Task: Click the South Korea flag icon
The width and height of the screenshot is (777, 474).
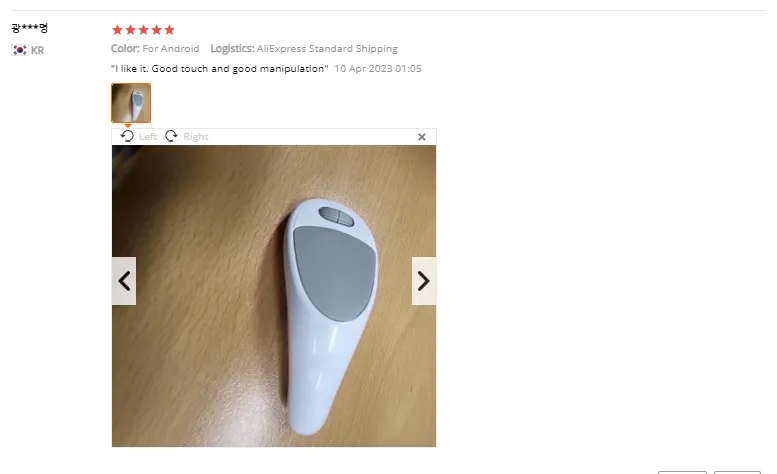Action: pos(20,50)
